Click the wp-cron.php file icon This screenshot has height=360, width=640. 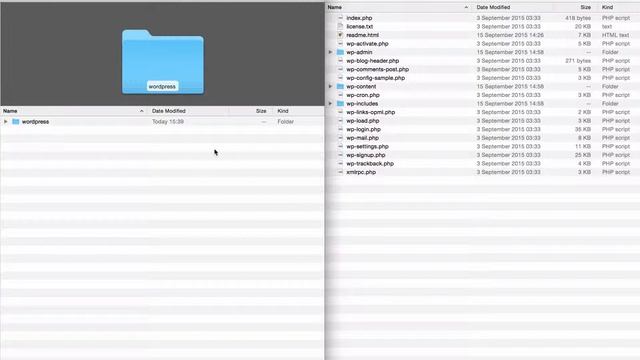pyautogui.click(x=340, y=95)
